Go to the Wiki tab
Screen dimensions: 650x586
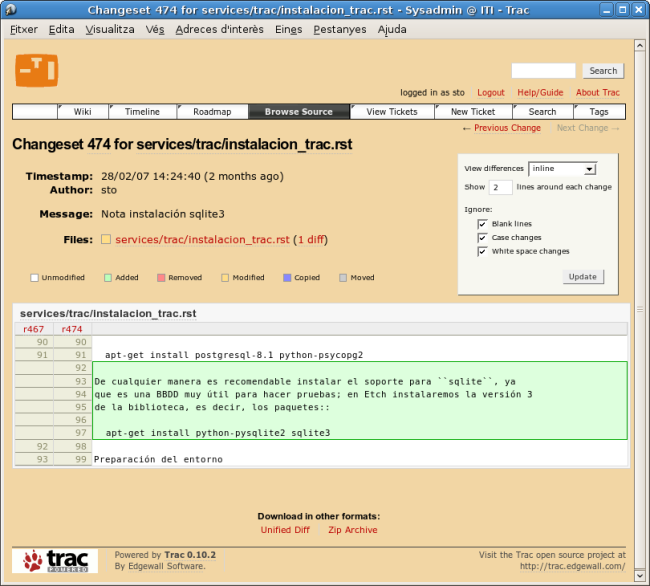point(83,111)
